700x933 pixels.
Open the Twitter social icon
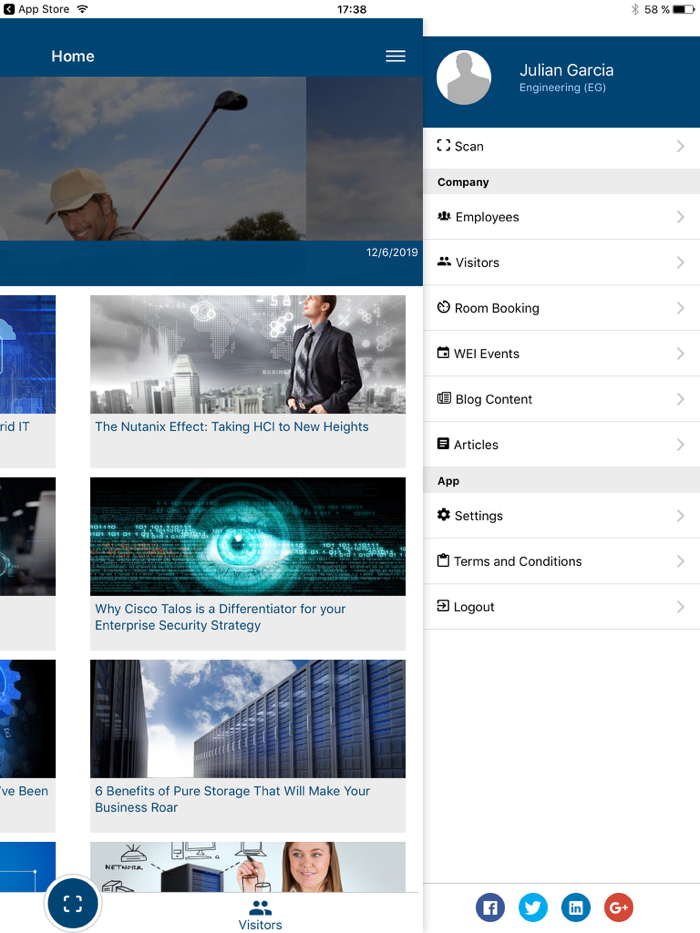click(x=533, y=907)
